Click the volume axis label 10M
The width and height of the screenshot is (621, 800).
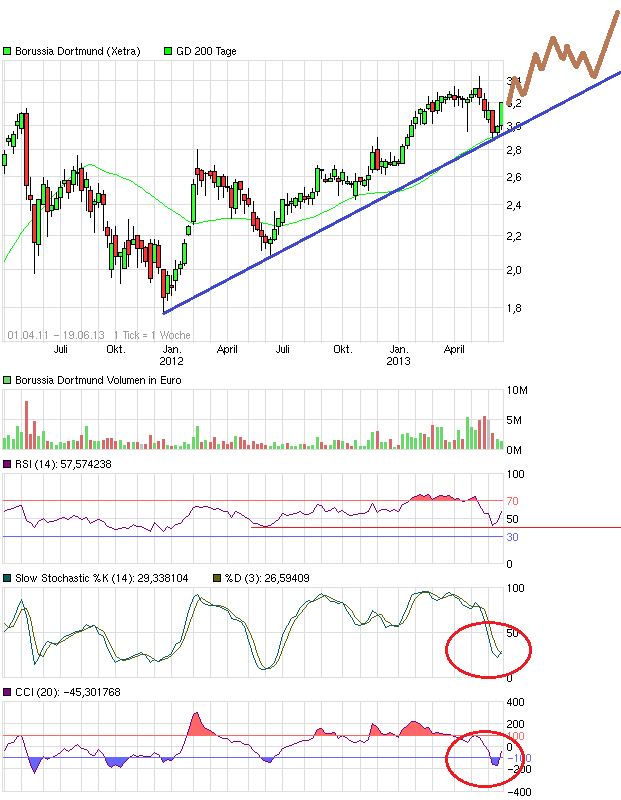pyautogui.click(x=517, y=390)
